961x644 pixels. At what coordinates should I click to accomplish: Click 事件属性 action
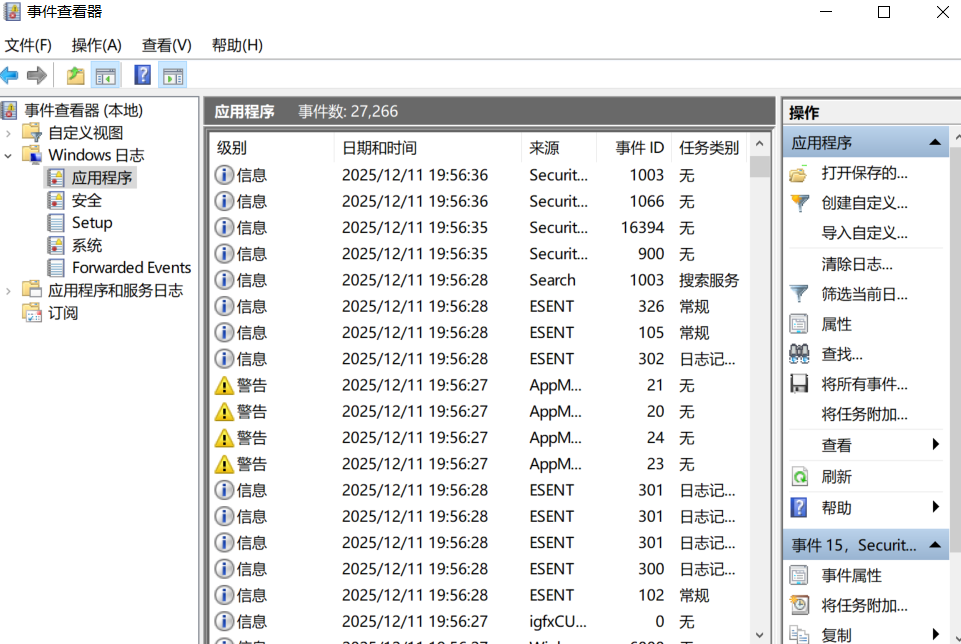click(x=851, y=575)
